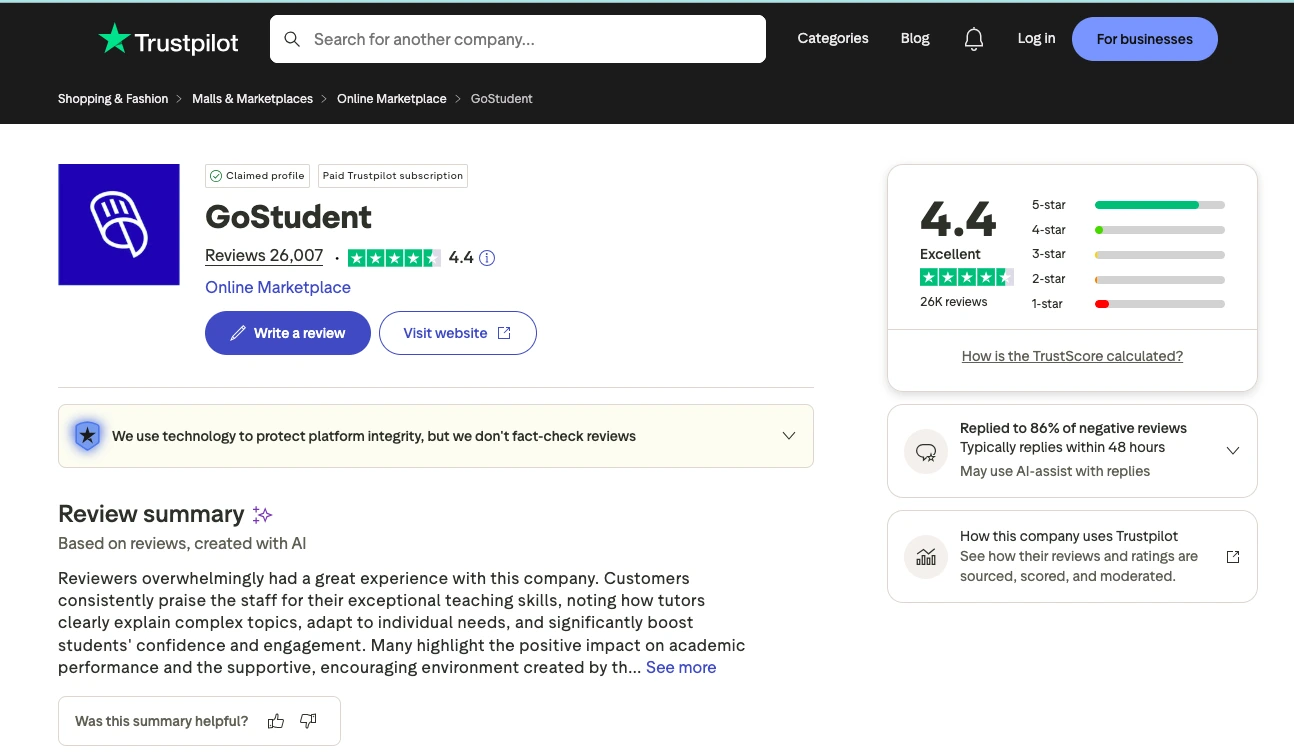Click the 5-star green progress bar
The image size is (1294, 755).
pyautogui.click(x=1147, y=205)
